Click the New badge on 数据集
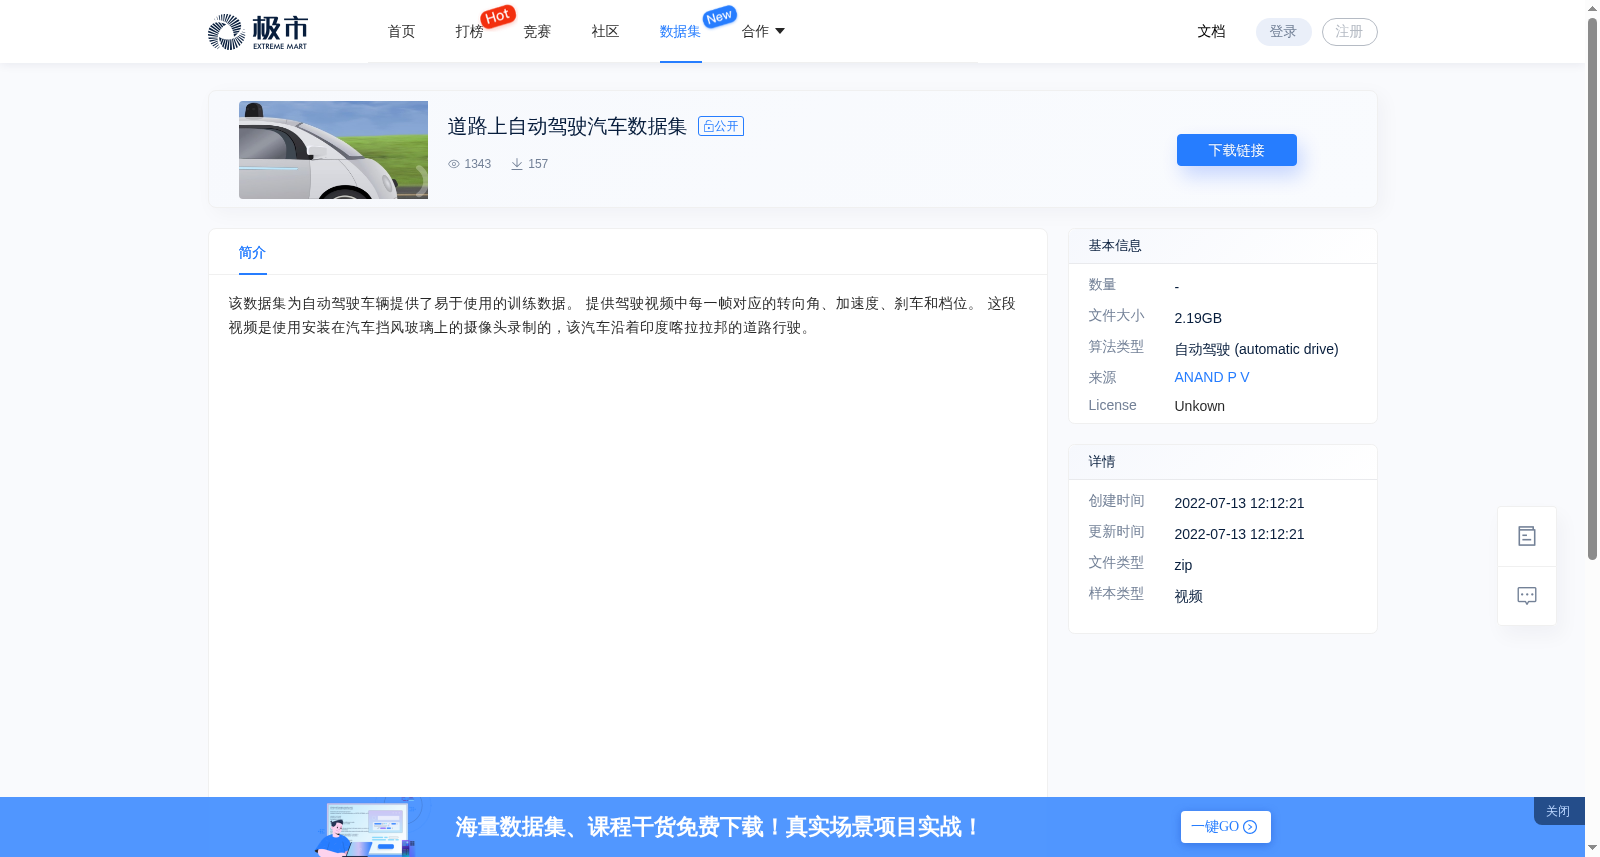Screen dimensions: 1600x857 720,16
